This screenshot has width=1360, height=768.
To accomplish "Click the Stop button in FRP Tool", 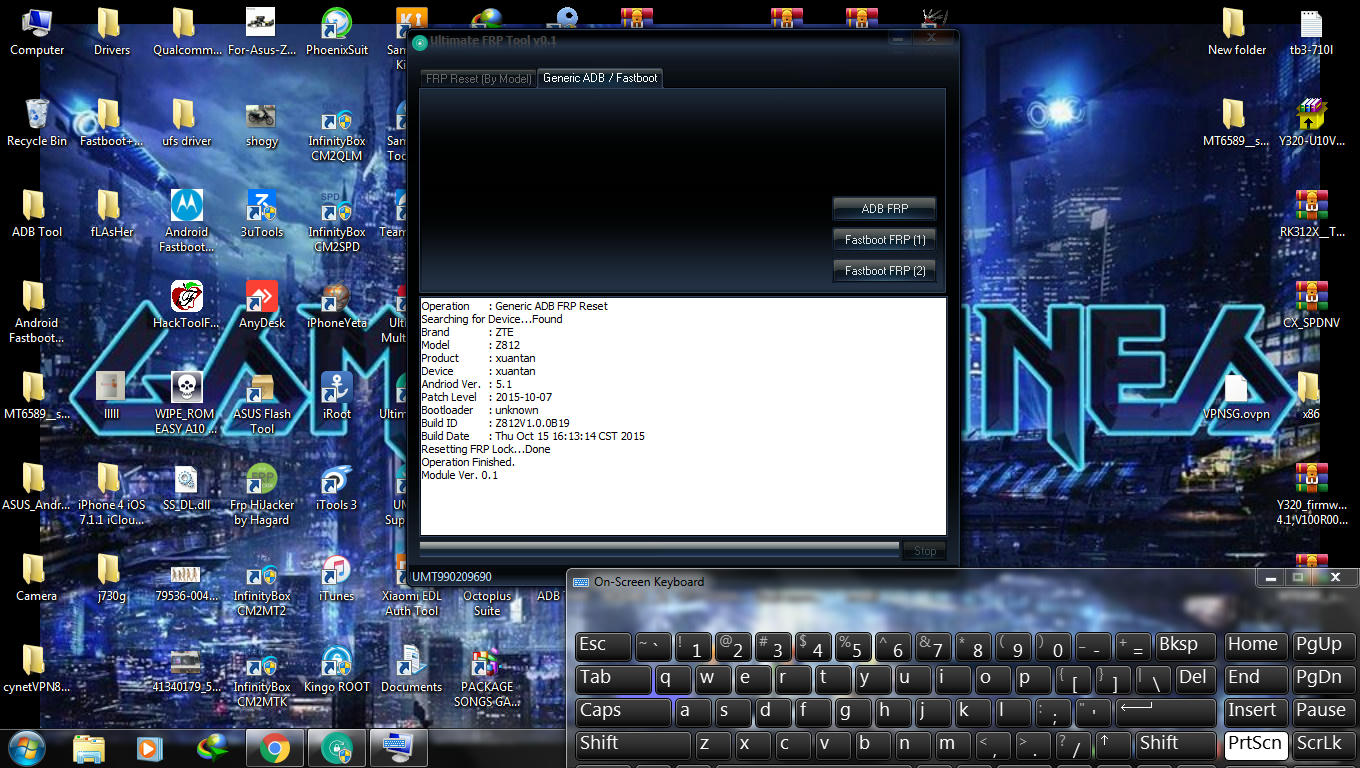I will (925, 551).
